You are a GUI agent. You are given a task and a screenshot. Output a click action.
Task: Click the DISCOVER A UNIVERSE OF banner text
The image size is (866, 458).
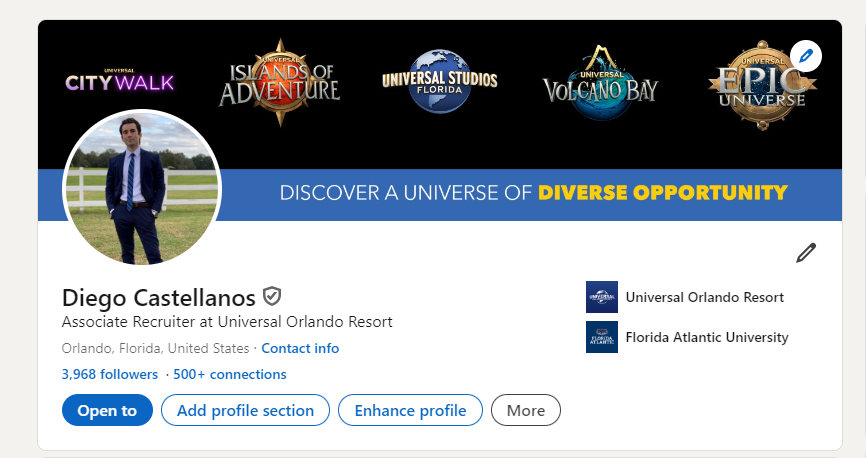coord(405,193)
